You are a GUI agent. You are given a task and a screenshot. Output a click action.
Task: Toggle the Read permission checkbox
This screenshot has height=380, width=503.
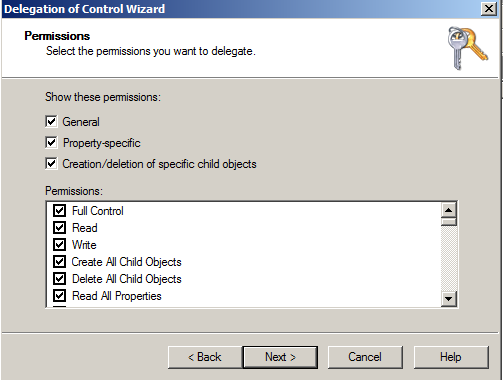tap(59, 228)
